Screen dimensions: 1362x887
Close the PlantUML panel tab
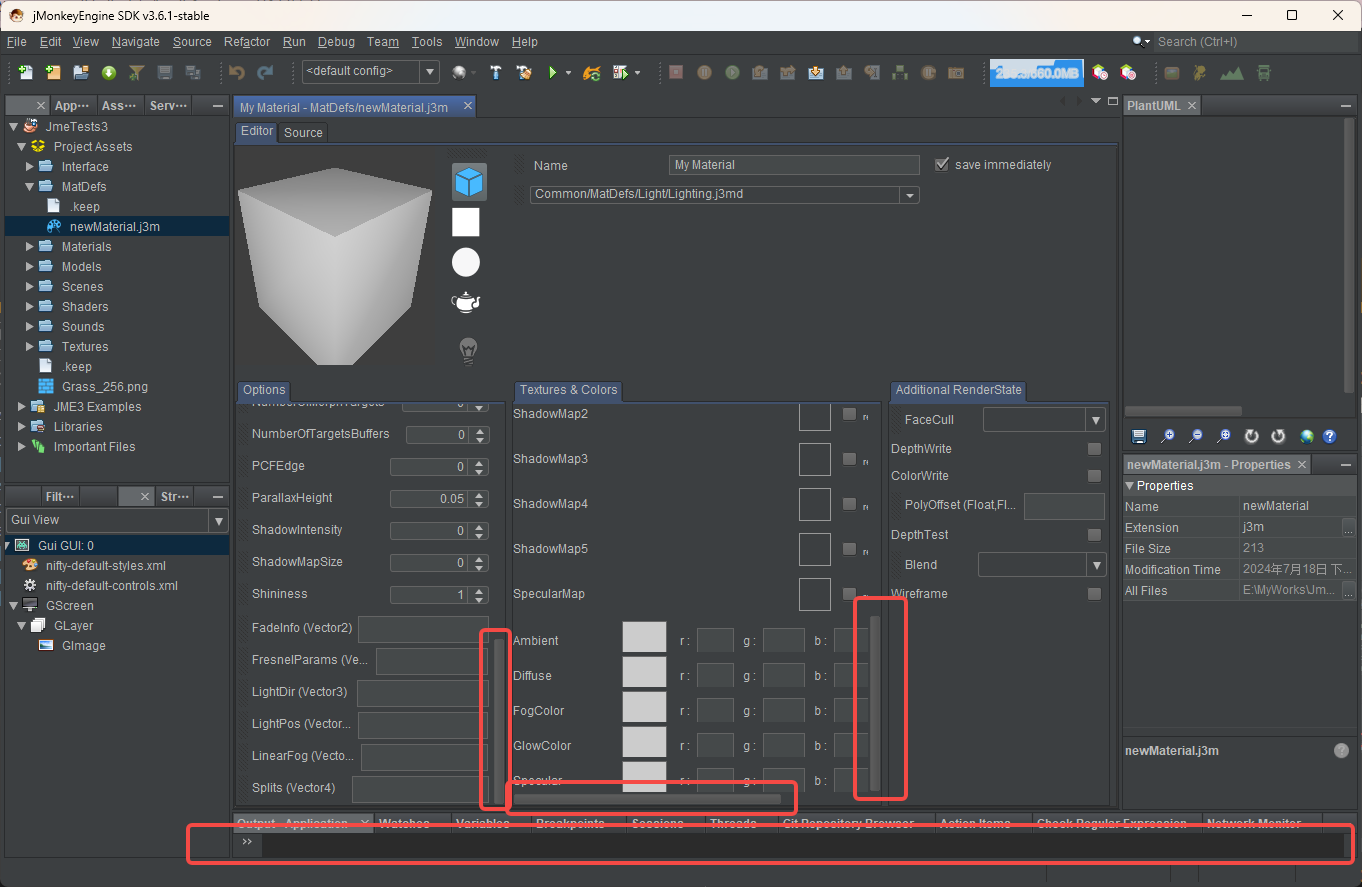1192,105
